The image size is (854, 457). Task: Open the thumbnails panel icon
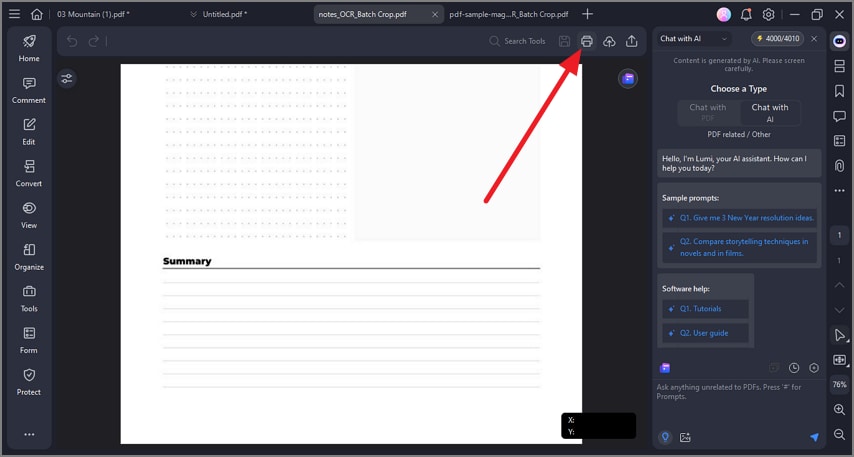(839, 66)
